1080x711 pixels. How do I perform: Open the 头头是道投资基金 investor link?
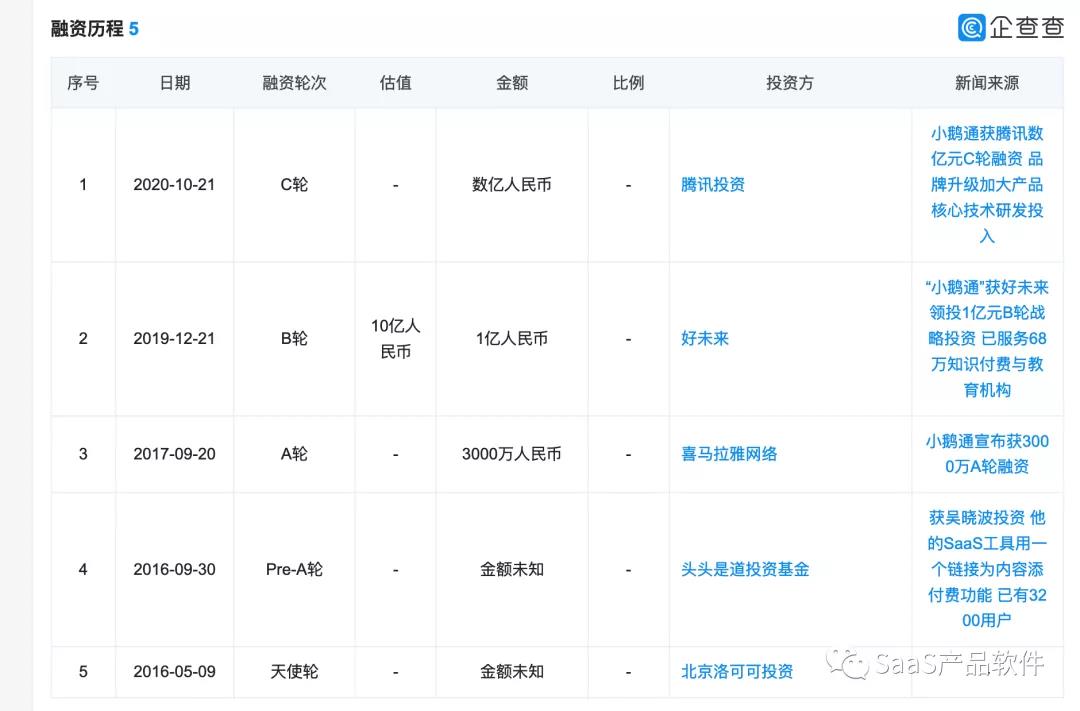[744, 570]
